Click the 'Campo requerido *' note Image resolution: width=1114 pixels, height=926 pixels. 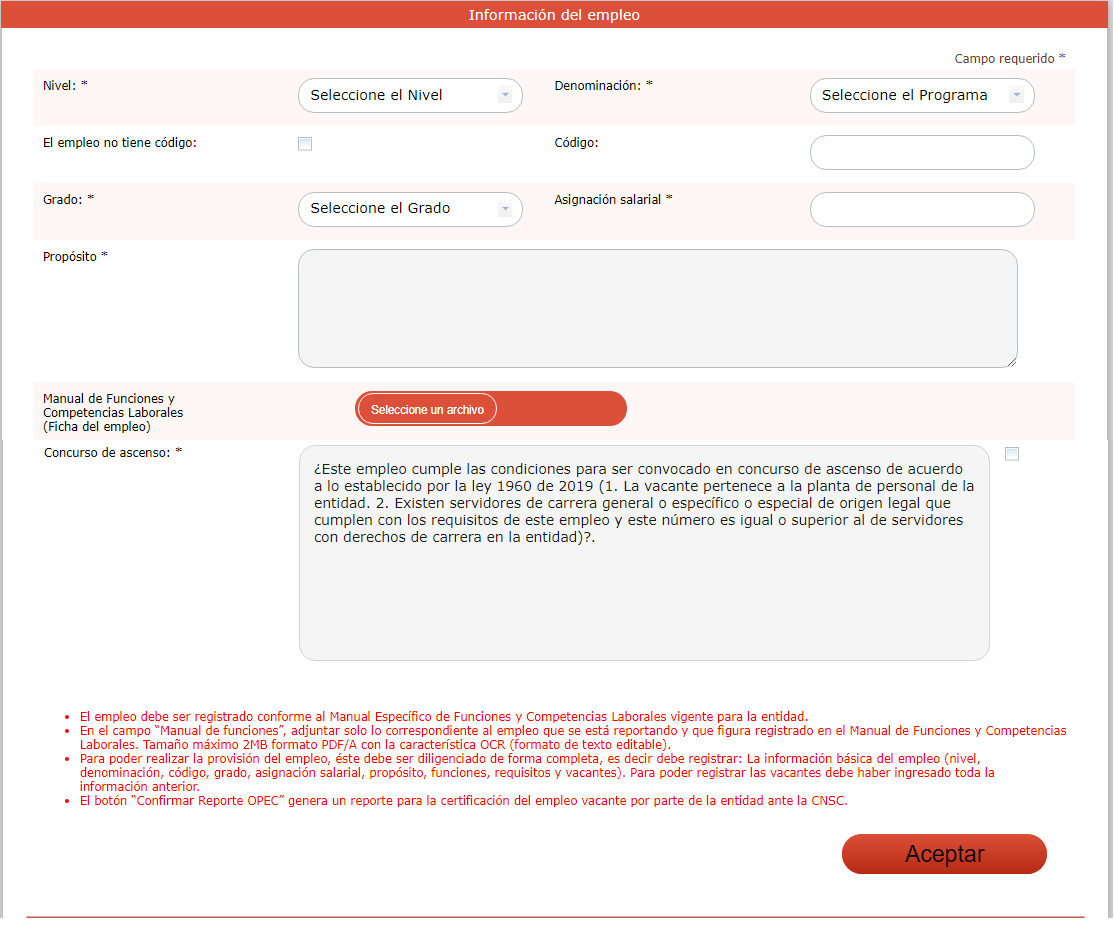(x=1009, y=59)
